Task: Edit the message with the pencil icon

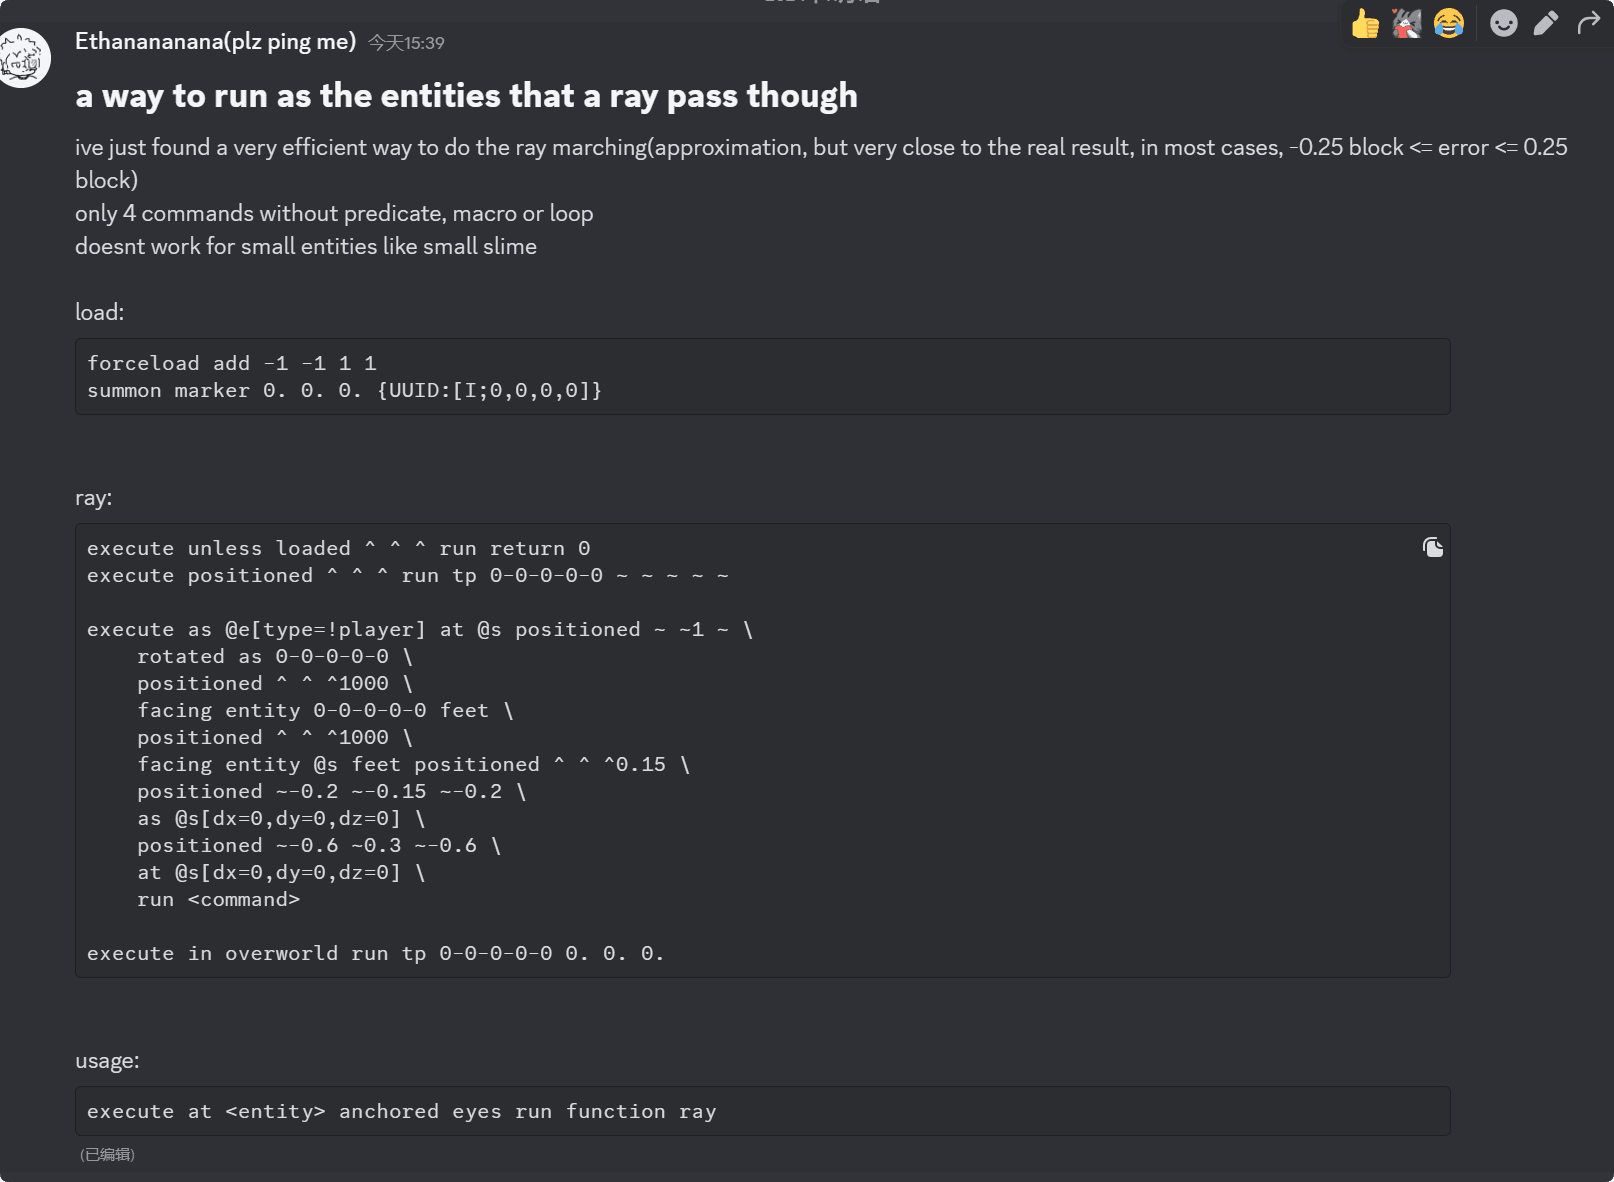Action: [x=1546, y=23]
